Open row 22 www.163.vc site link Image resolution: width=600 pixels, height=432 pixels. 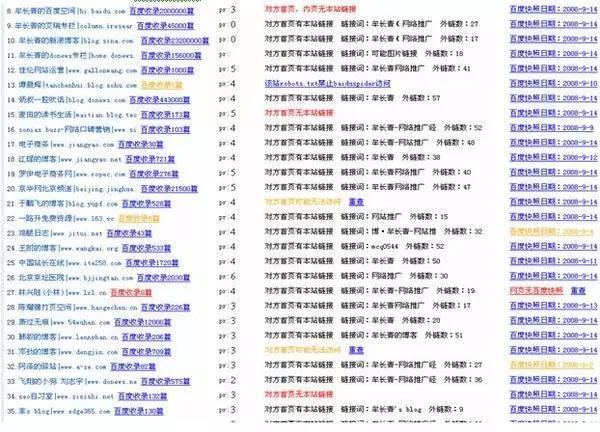(x=66, y=218)
